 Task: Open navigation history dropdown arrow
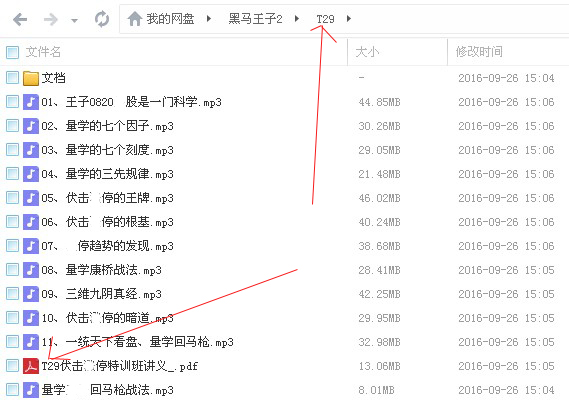(x=74, y=21)
